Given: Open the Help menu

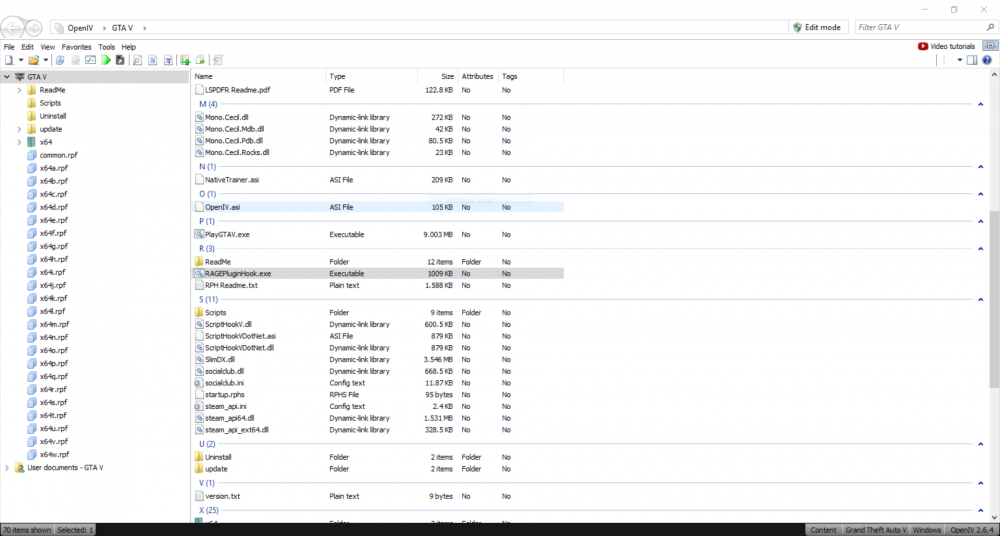Looking at the screenshot, I should click(129, 47).
